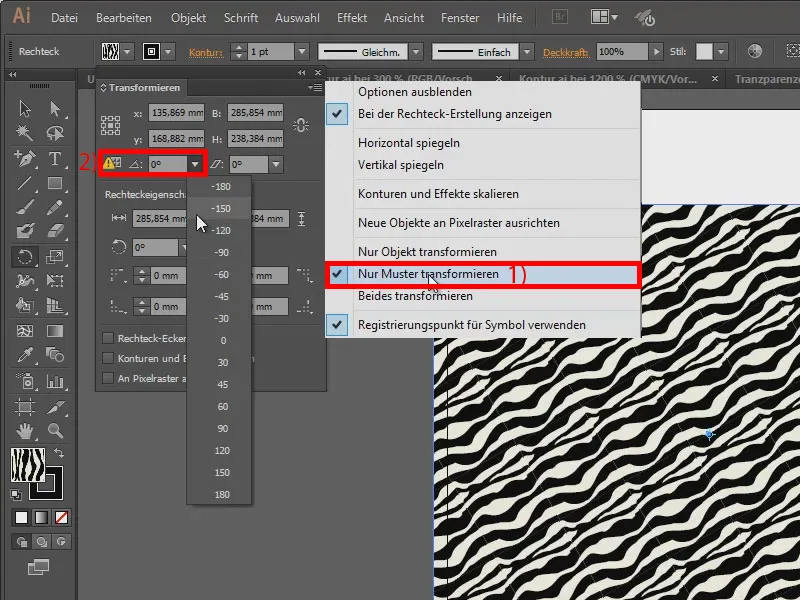800x600 pixels.
Task: Select the Blend tool
Action: 55,355
